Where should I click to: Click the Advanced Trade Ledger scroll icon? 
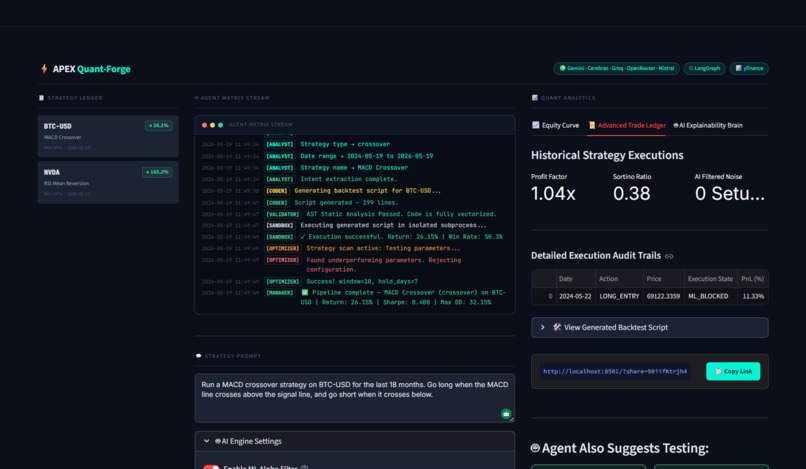(592, 125)
